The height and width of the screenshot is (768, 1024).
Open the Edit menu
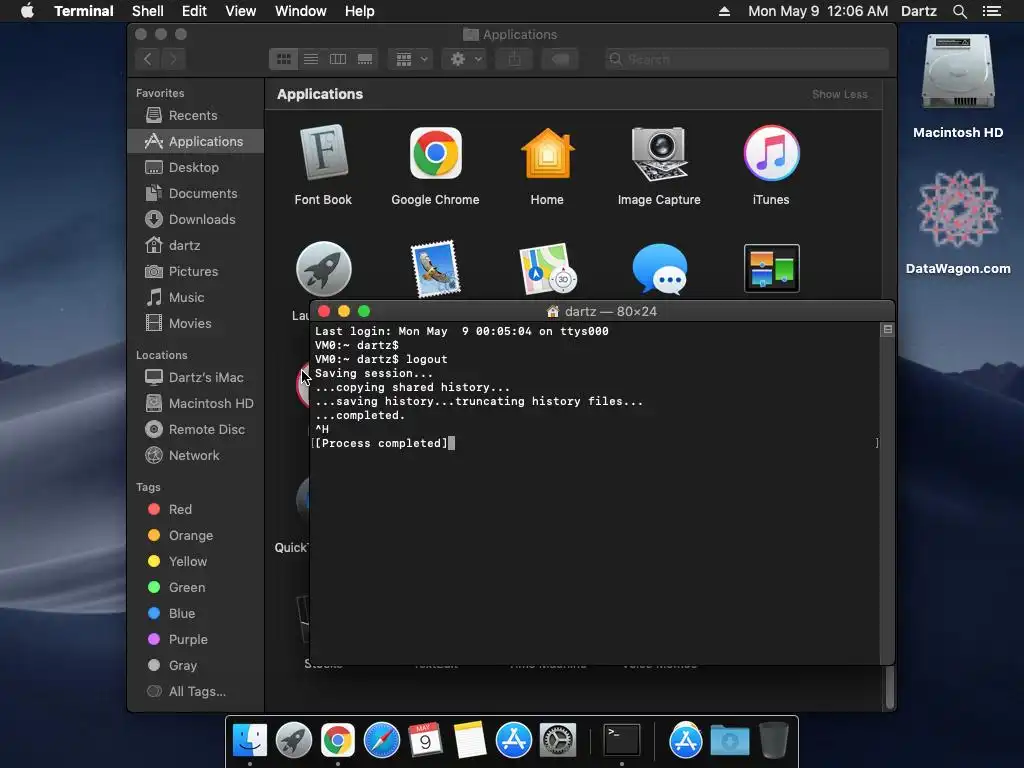[194, 11]
